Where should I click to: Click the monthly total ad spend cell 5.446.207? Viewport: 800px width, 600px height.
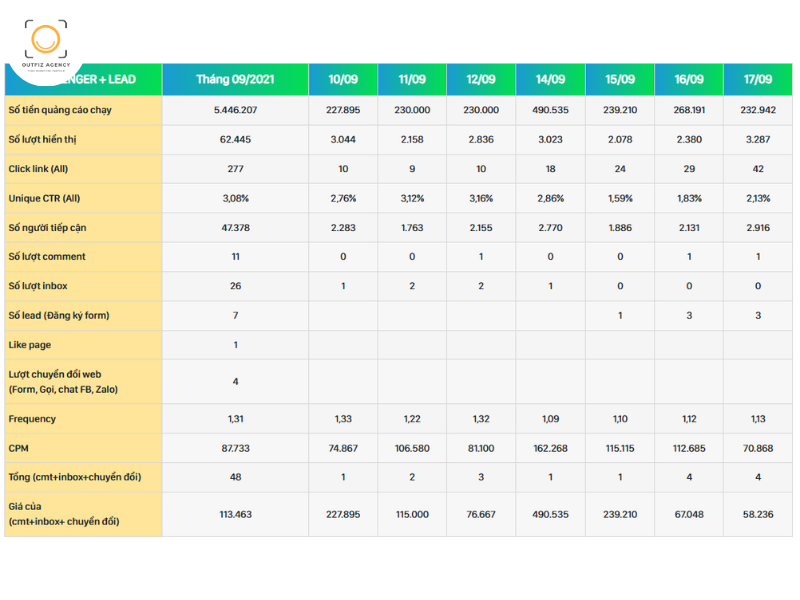(x=235, y=110)
